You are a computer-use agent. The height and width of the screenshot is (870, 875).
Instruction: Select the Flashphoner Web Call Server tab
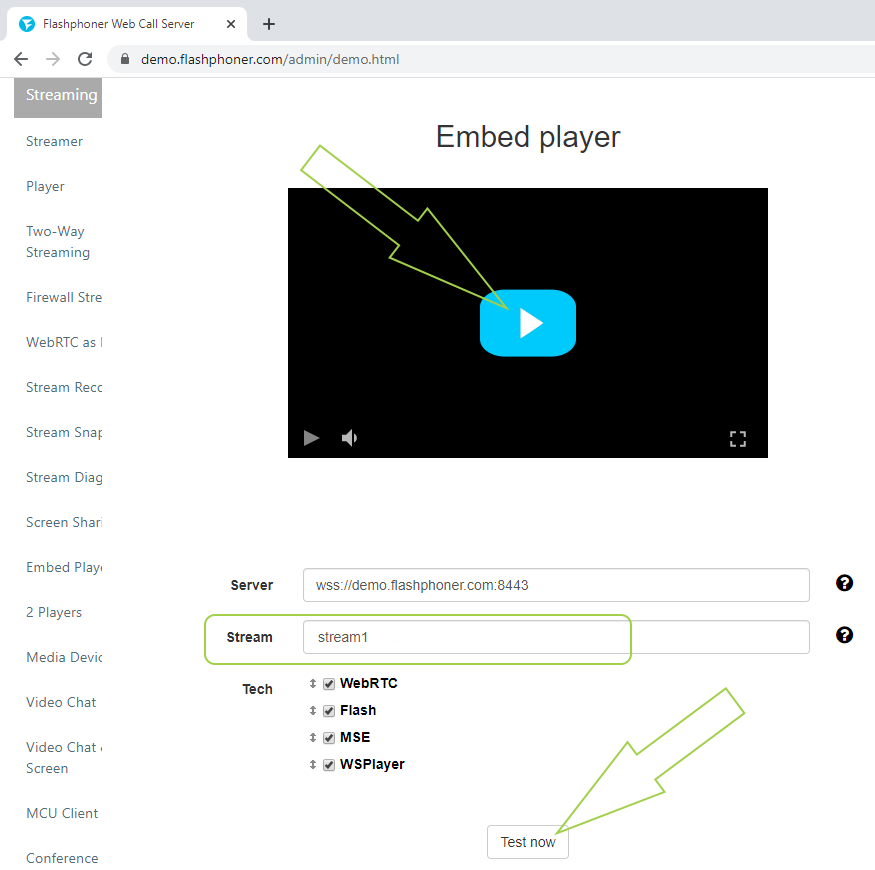point(126,24)
